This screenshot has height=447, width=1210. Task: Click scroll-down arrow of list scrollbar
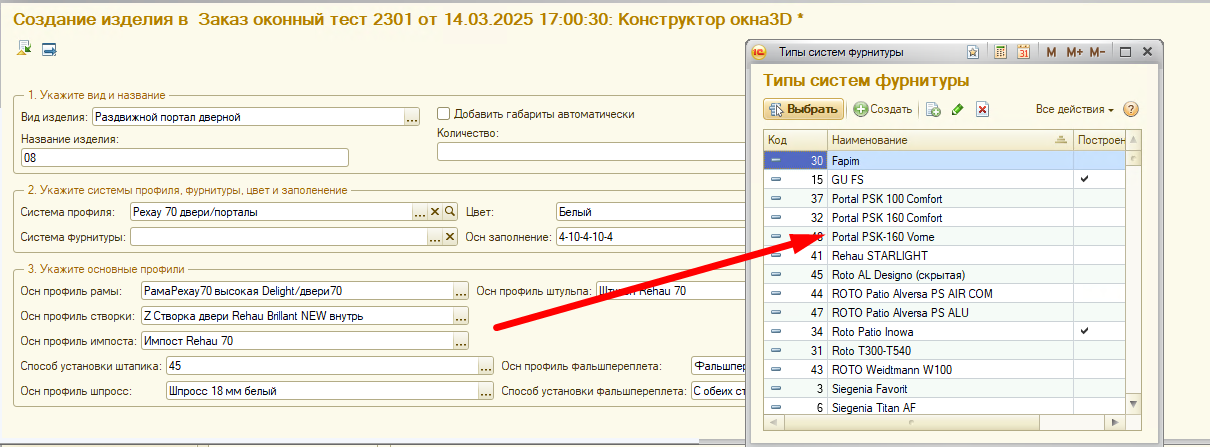[x=1134, y=404]
